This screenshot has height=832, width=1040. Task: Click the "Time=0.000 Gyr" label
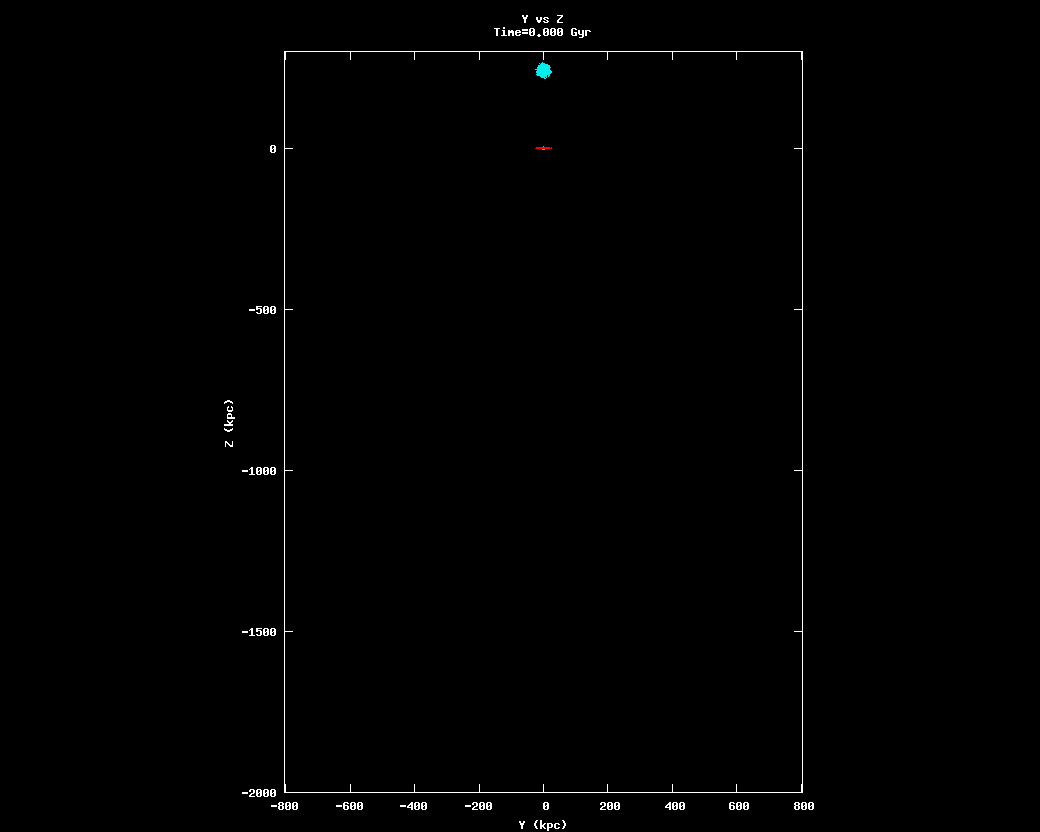coord(542,32)
